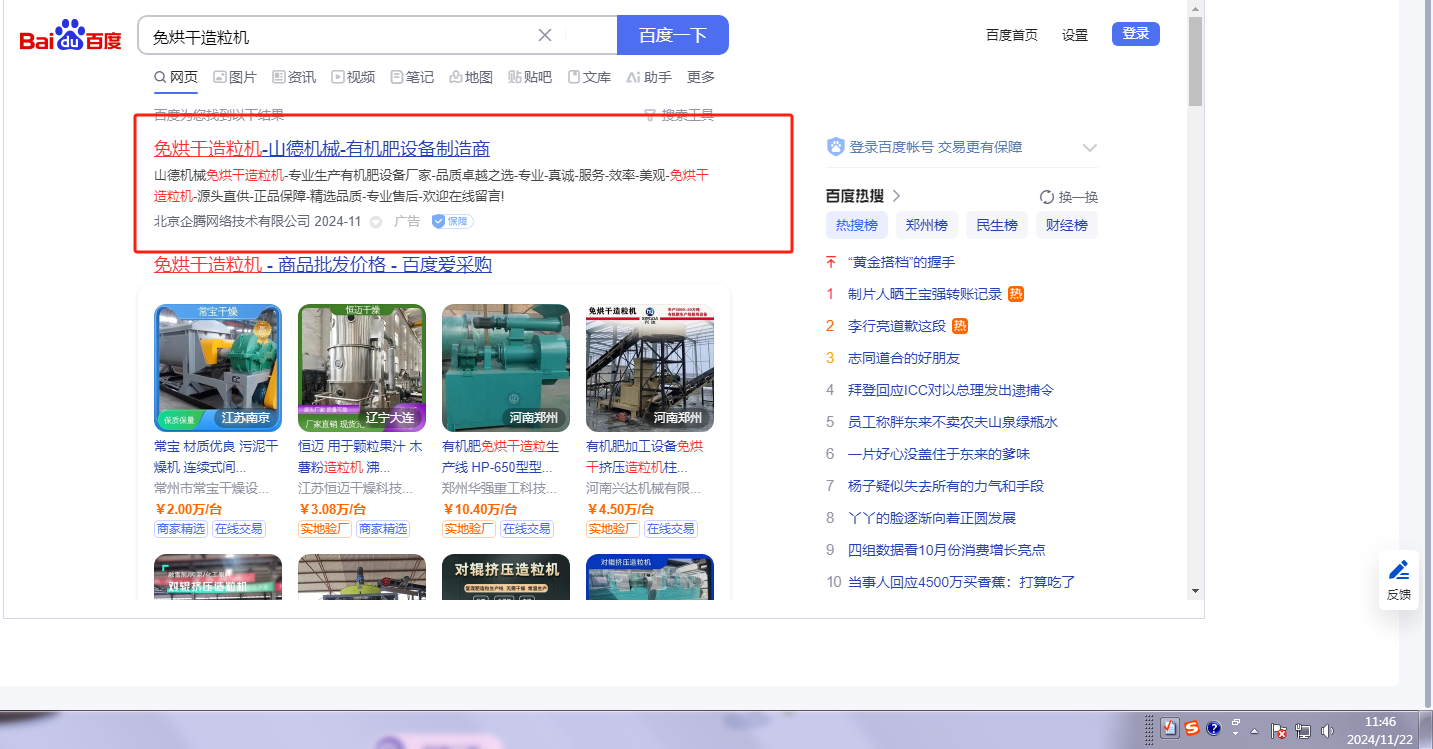Click the Baidu logo
Image resolution: width=1433 pixels, height=749 pixels.
[70, 37]
